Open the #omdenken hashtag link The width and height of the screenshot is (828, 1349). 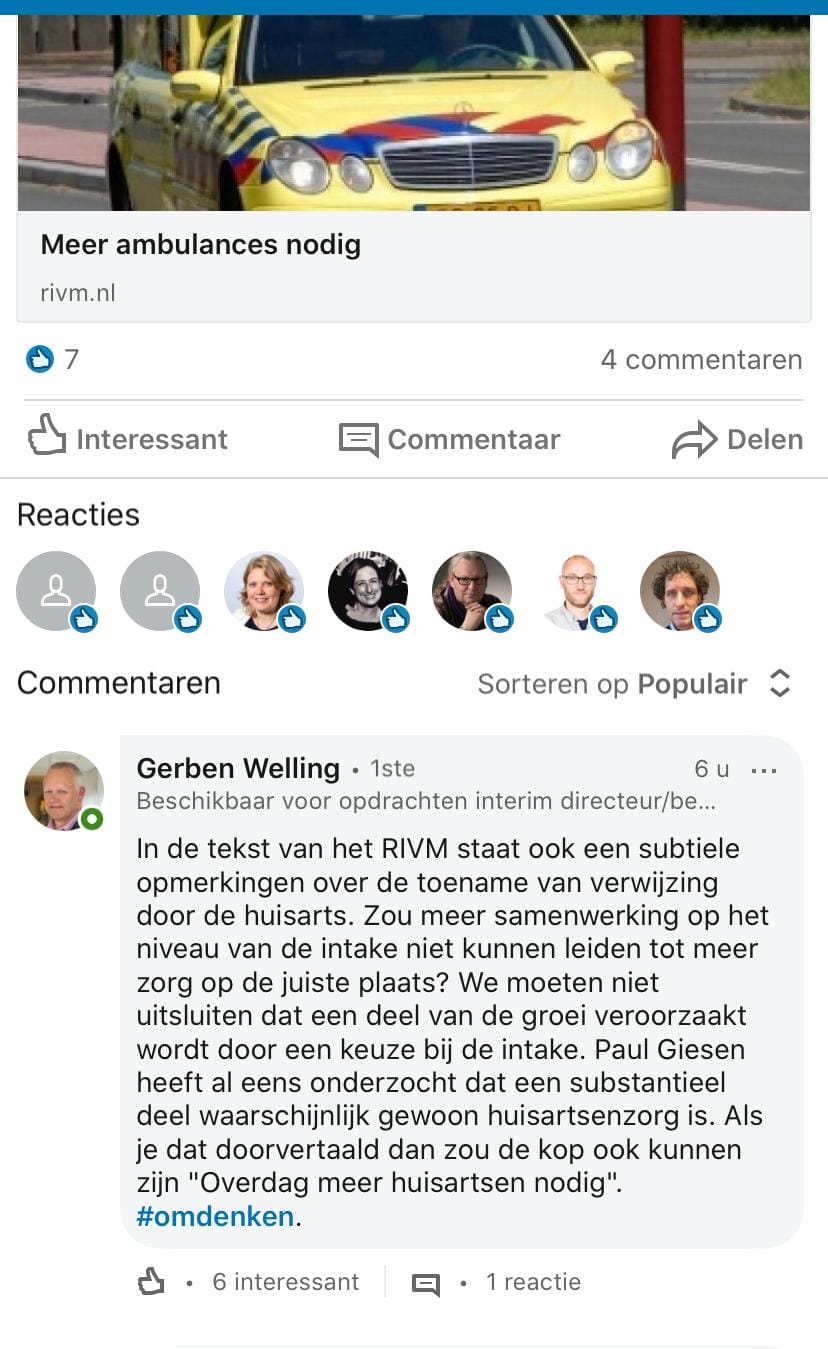(215, 1216)
